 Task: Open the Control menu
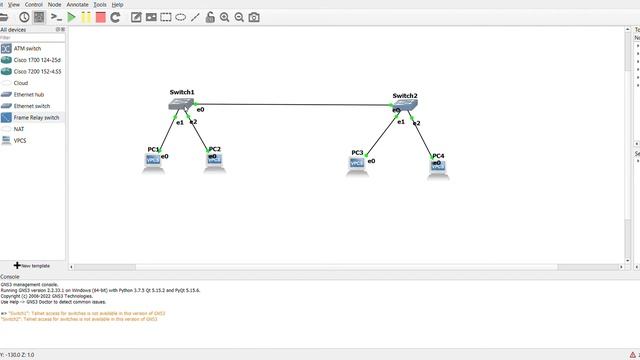33,4
